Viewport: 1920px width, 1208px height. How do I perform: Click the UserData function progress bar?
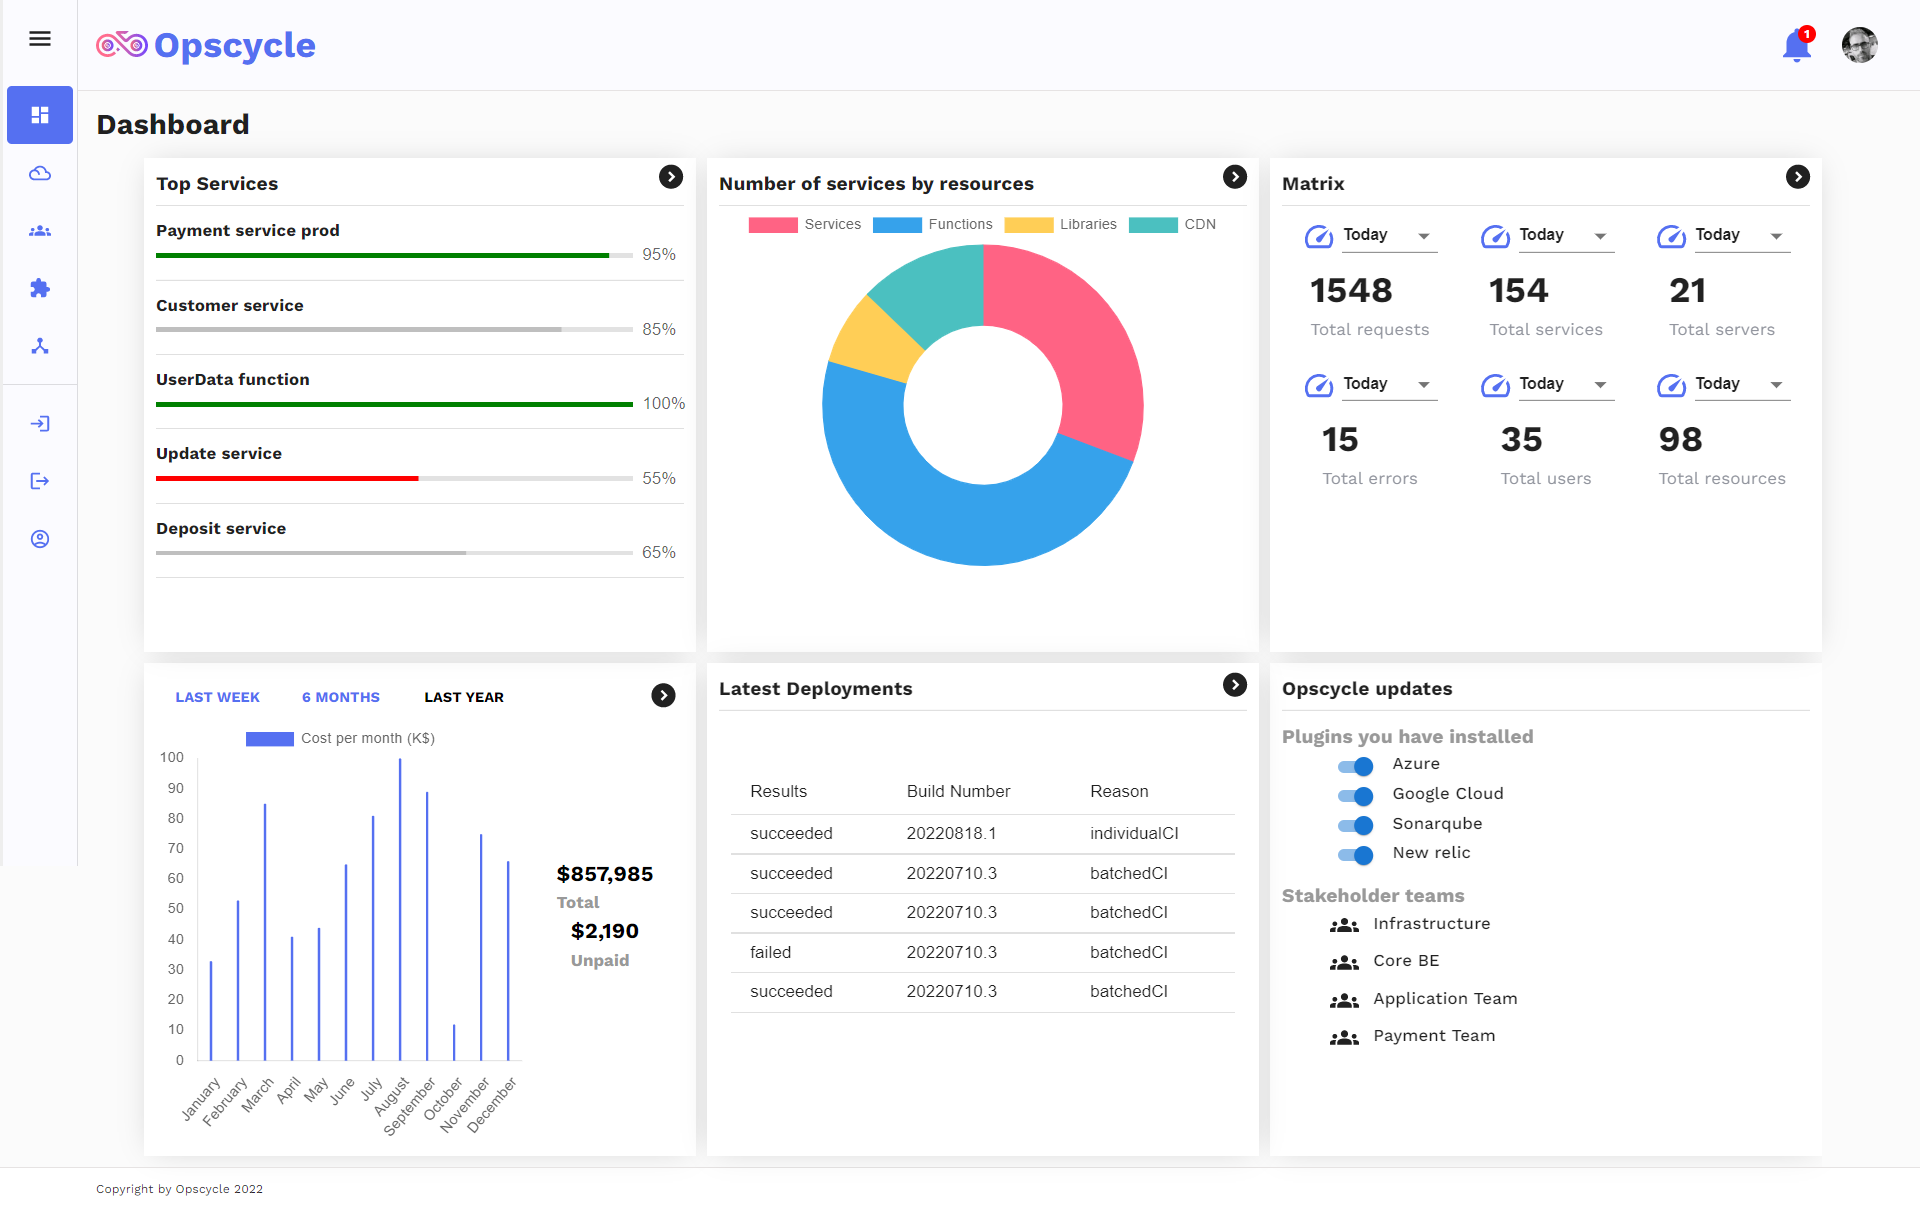394,405
